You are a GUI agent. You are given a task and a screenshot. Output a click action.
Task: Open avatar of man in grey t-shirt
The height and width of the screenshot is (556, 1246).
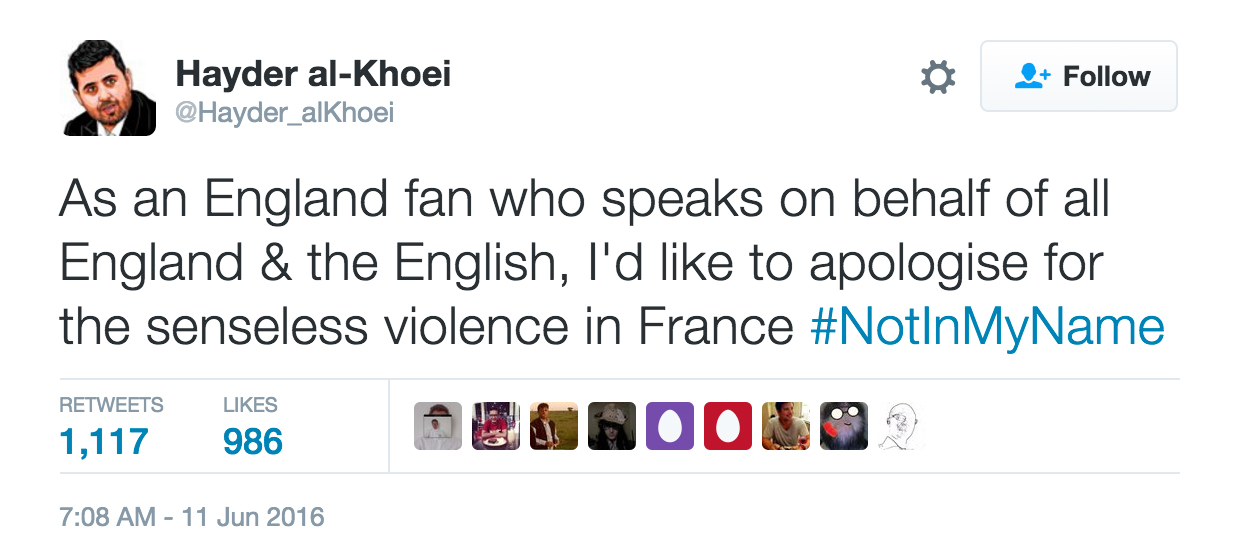(x=786, y=426)
